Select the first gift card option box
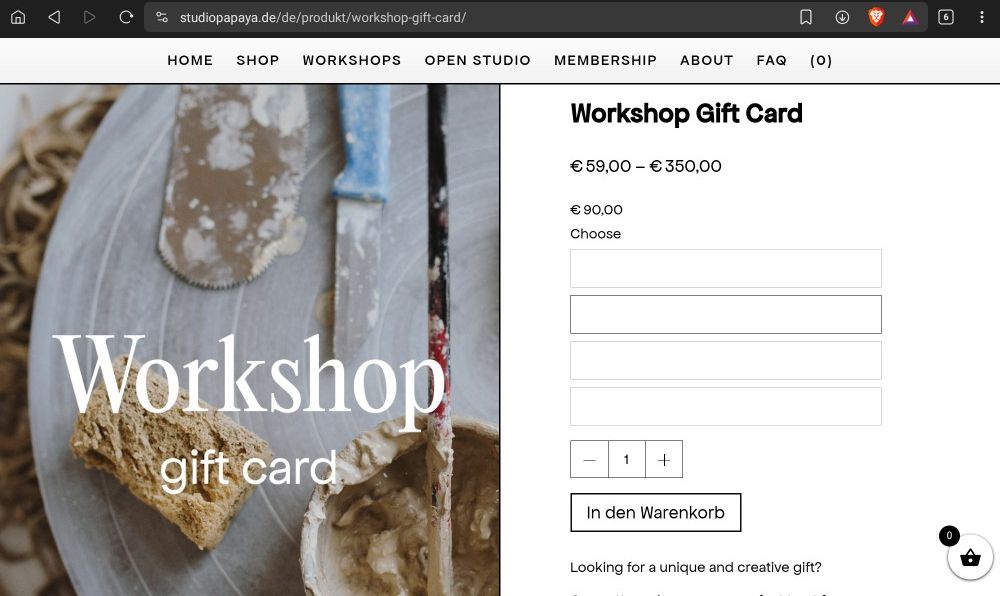This screenshot has width=1000, height=596. click(x=726, y=268)
